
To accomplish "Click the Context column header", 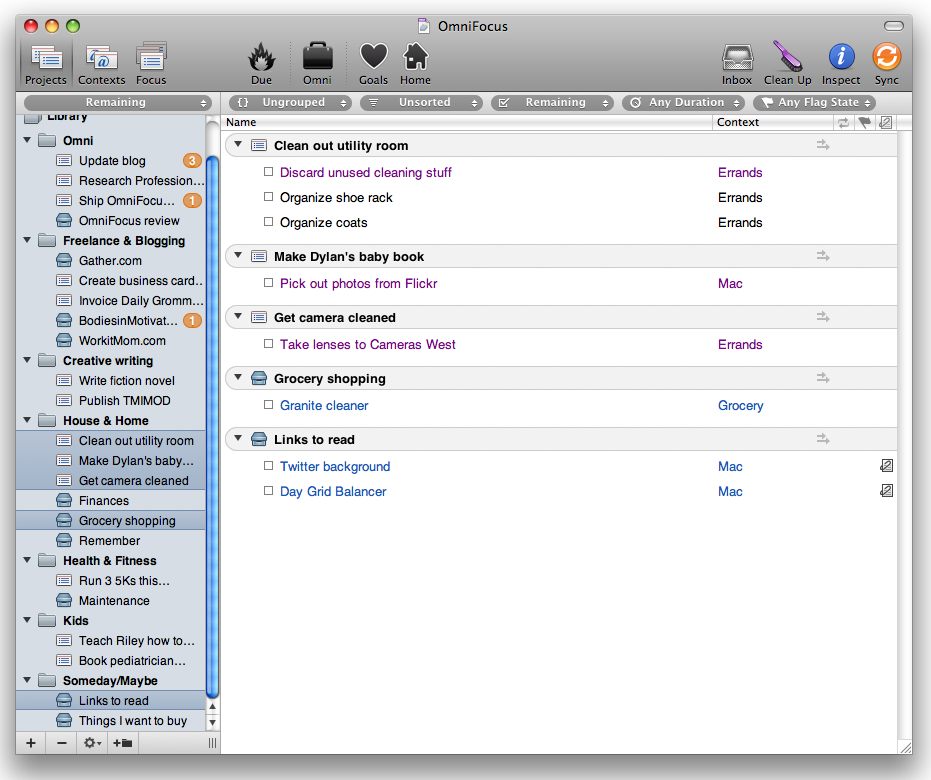I will (772, 122).
